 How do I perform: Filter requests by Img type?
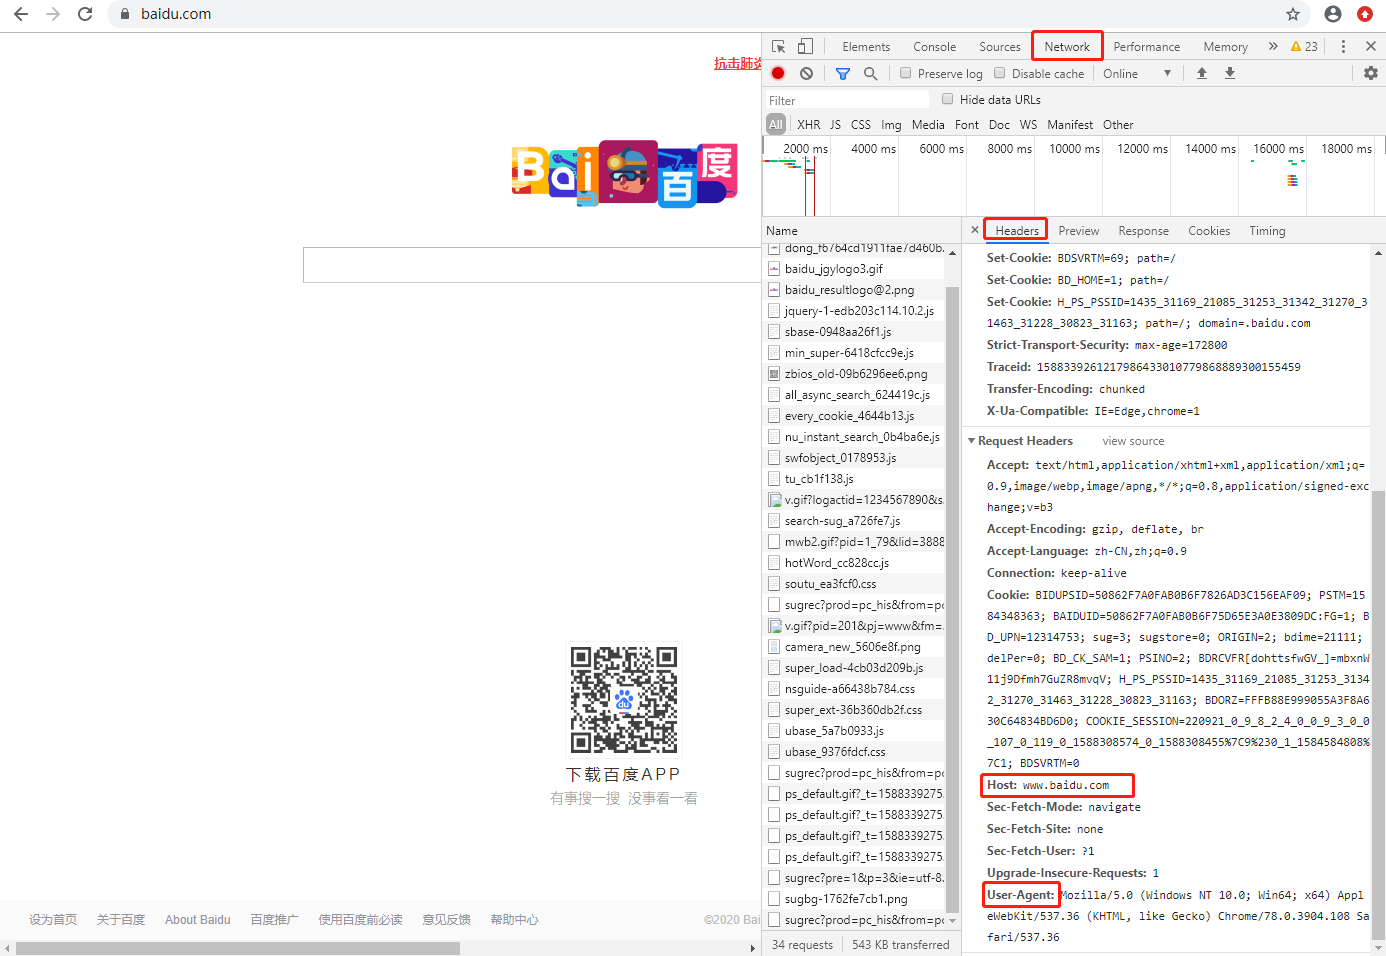pos(891,125)
